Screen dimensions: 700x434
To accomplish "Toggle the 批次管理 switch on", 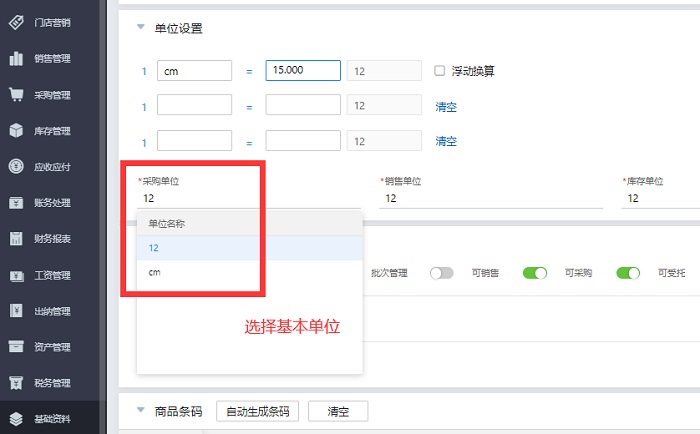I will click(x=441, y=272).
